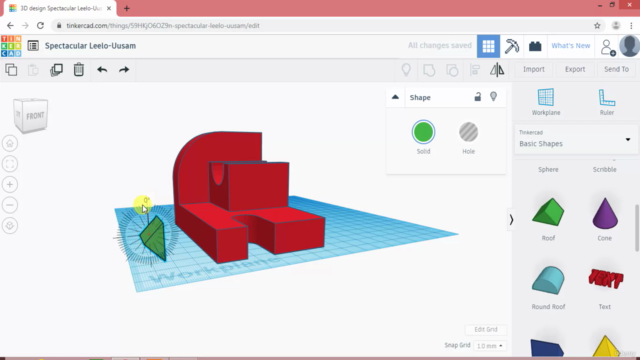Toggle the shape lock icon
640x360 pixels.
[478, 97]
